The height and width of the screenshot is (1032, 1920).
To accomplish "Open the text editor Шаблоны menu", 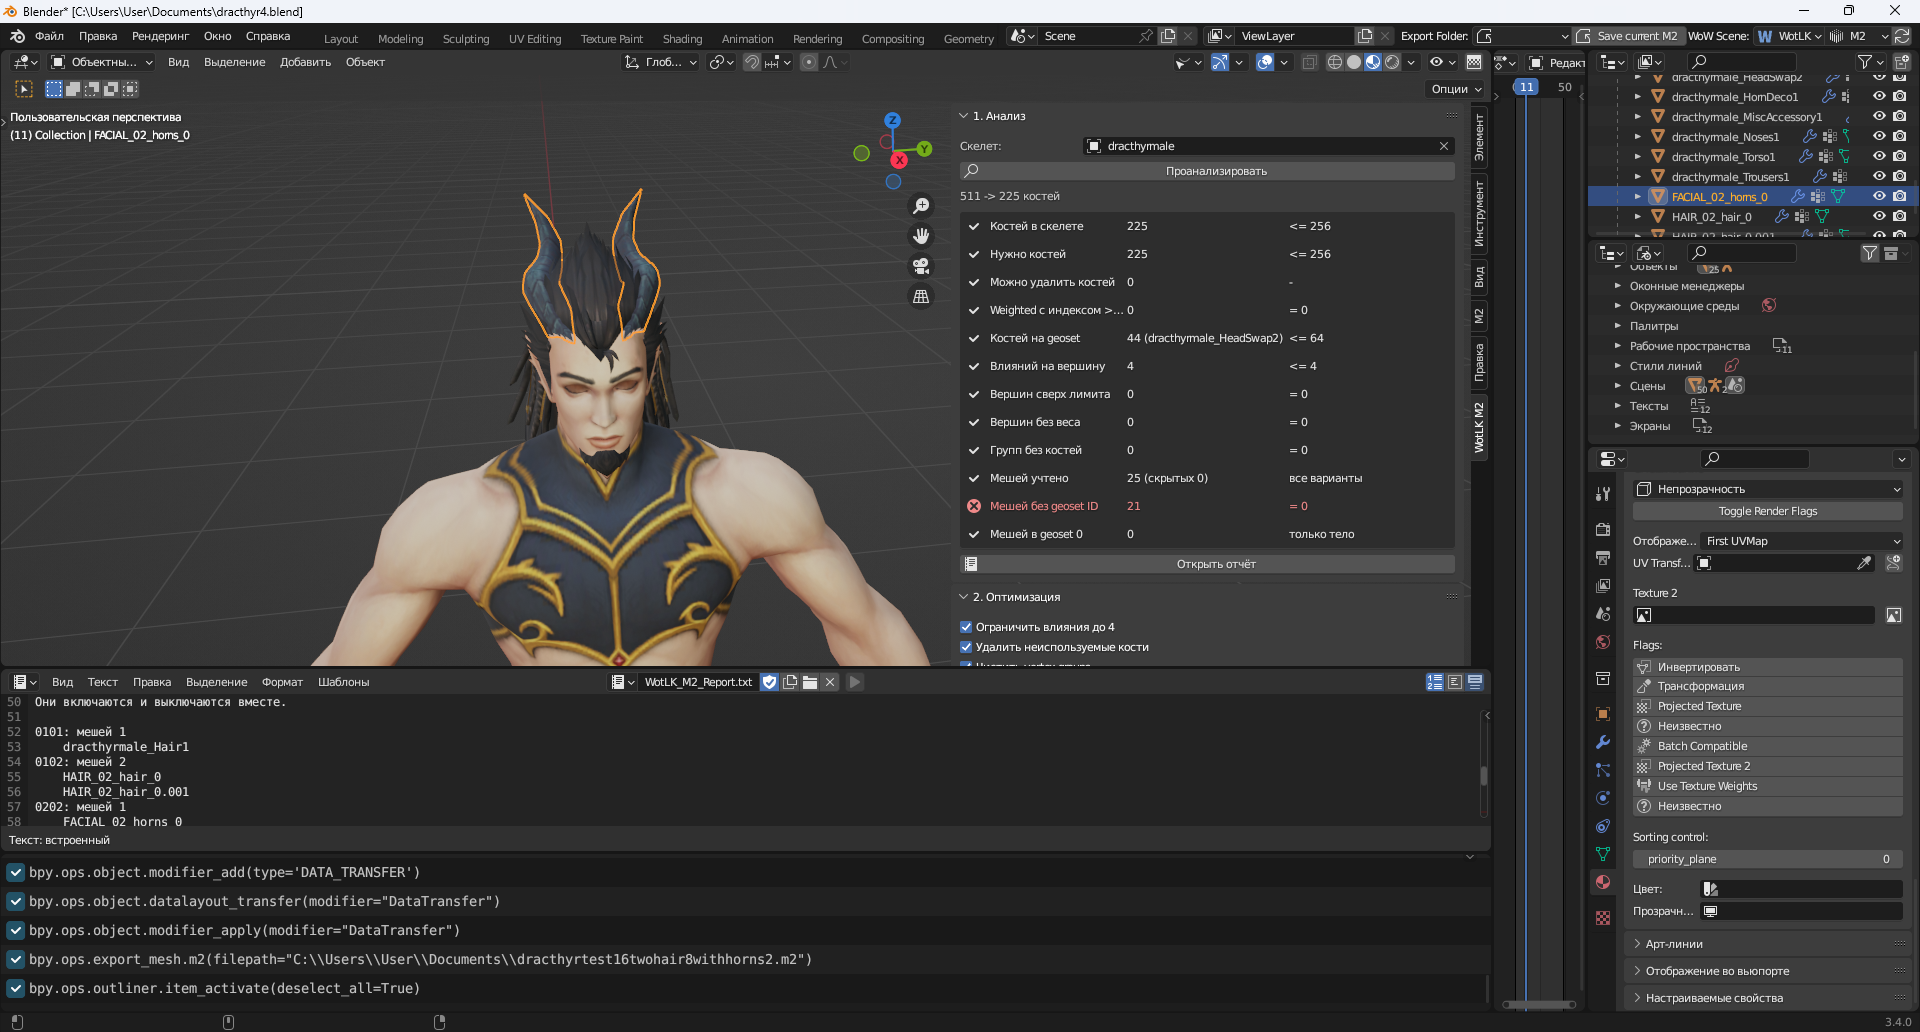I will [x=343, y=682].
